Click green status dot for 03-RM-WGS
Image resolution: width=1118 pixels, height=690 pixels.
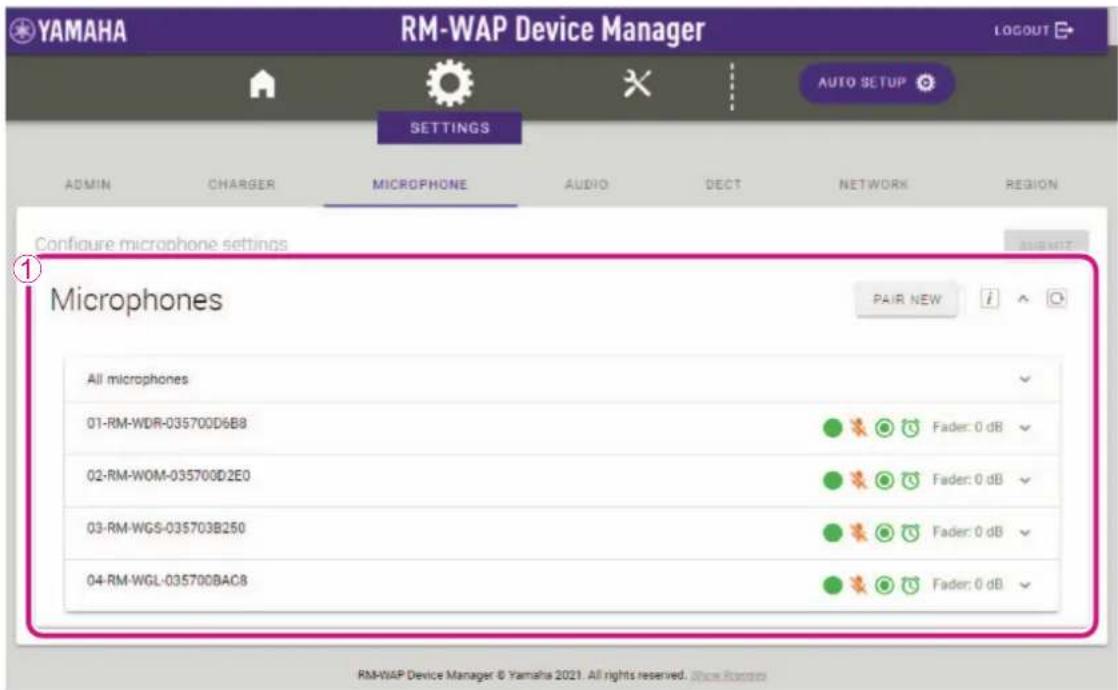click(x=832, y=532)
